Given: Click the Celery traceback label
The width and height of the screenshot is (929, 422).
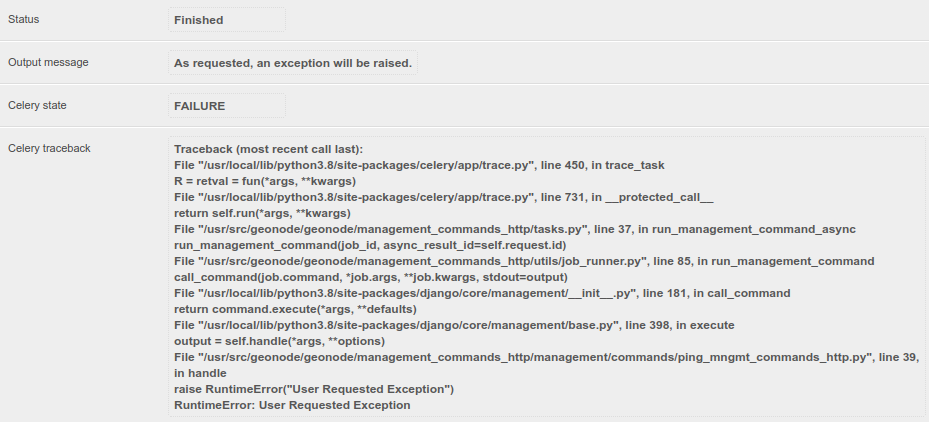Looking at the screenshot, I should click(49, 148).
